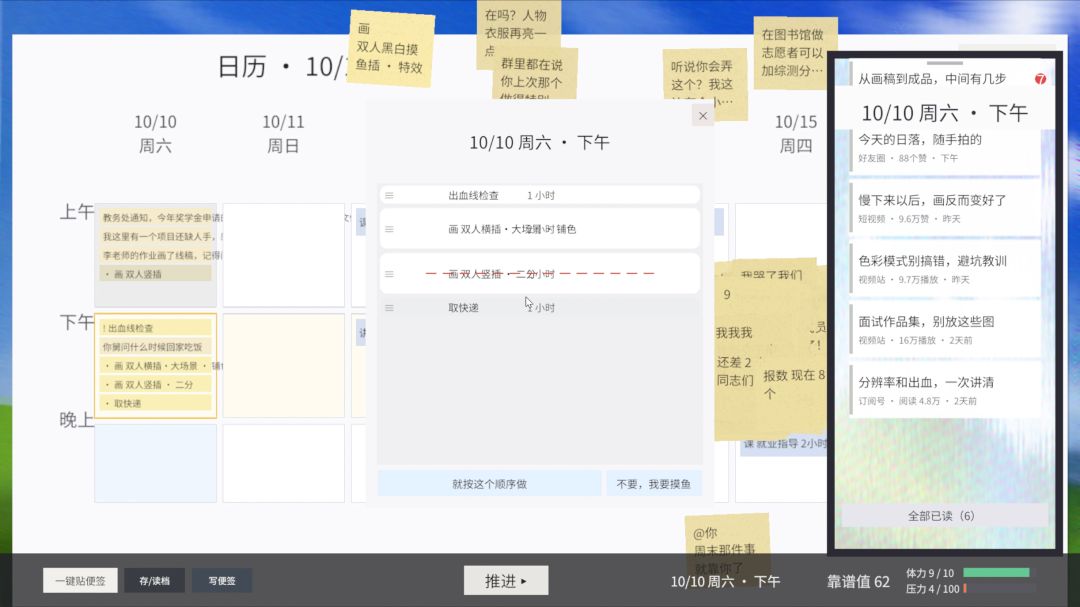Image resolution: width=1080 pixels, height=607 pixels.
Task: Click calendar task 画 双人竖插·二分 on 10/10
Action: point(156,384)
